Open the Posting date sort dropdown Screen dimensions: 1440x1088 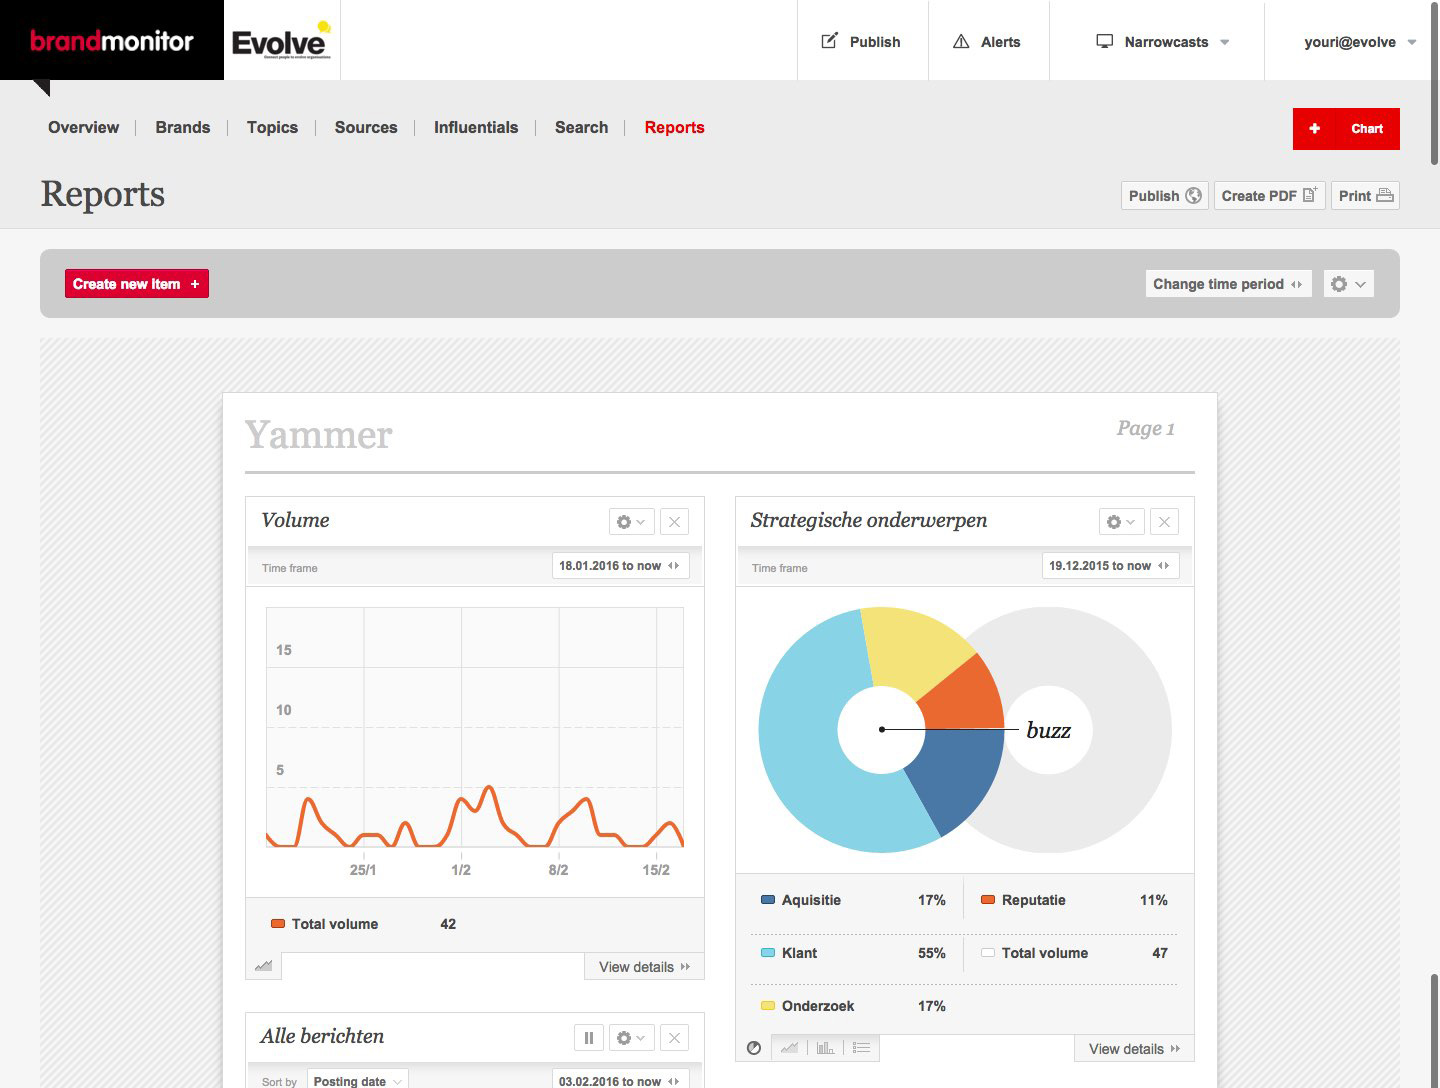[x=357, y=1081]
